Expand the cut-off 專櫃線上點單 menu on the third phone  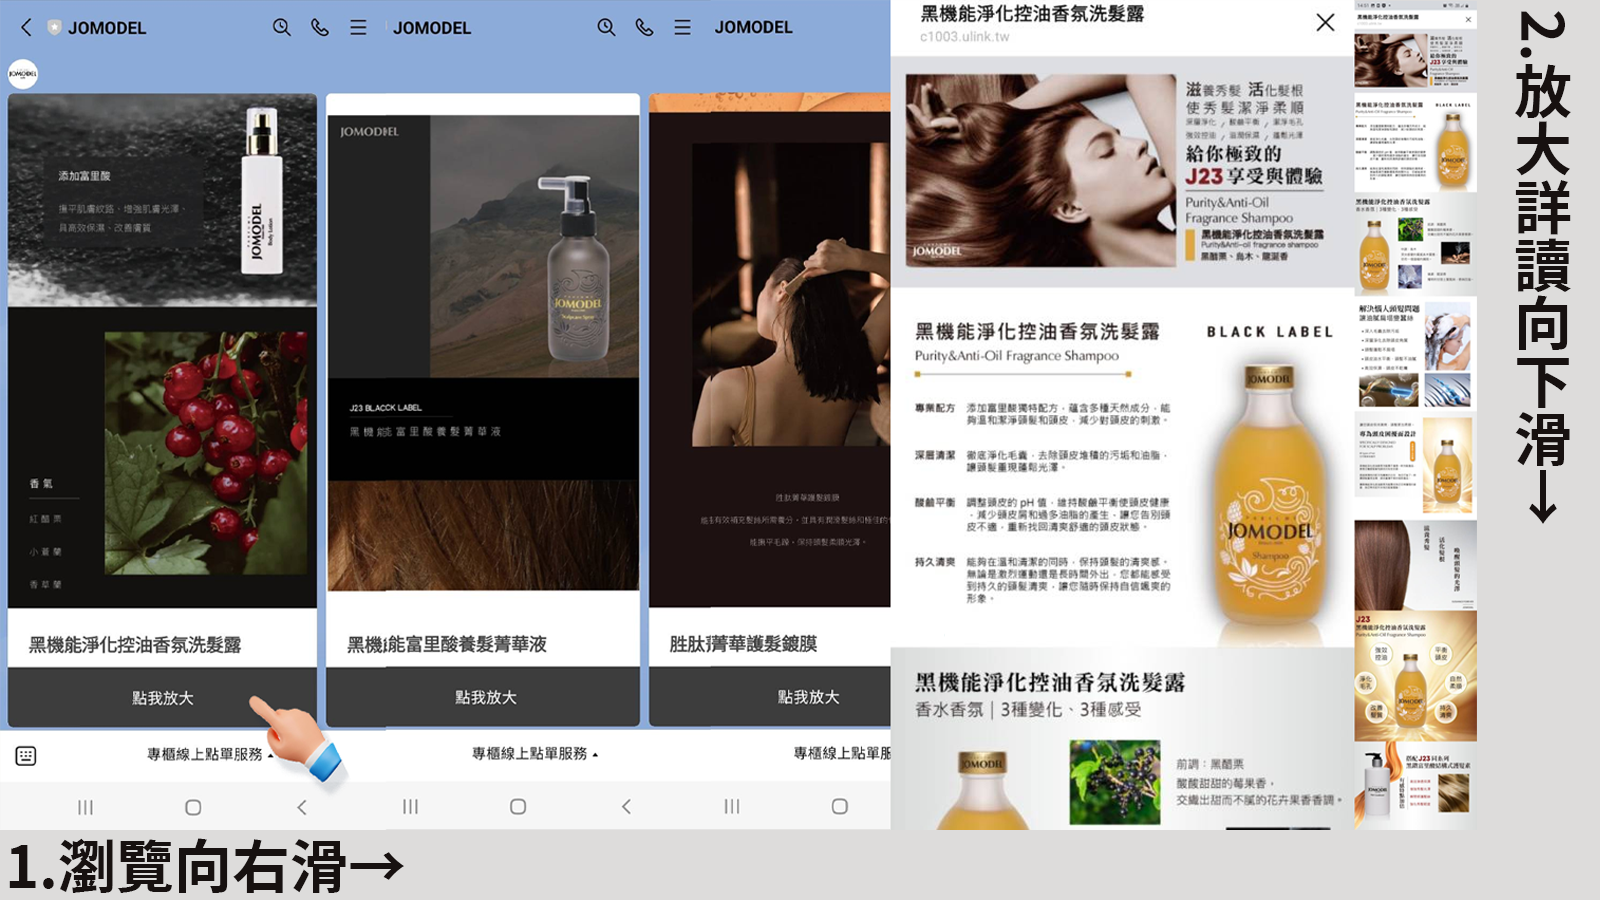click(841, 754)
